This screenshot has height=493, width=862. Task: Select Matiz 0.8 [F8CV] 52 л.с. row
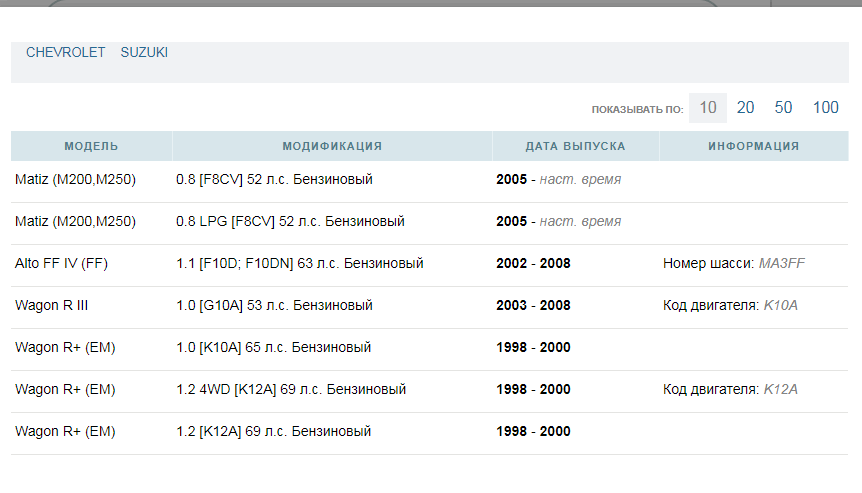(274, 180)
